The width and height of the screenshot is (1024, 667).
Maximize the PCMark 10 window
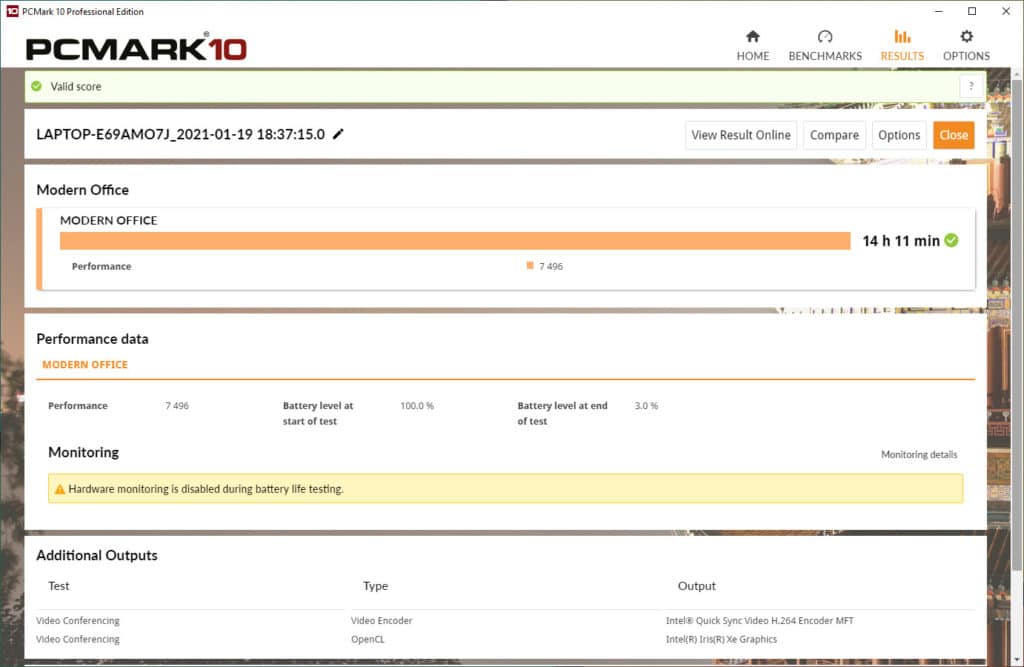(x=971, y=11)
